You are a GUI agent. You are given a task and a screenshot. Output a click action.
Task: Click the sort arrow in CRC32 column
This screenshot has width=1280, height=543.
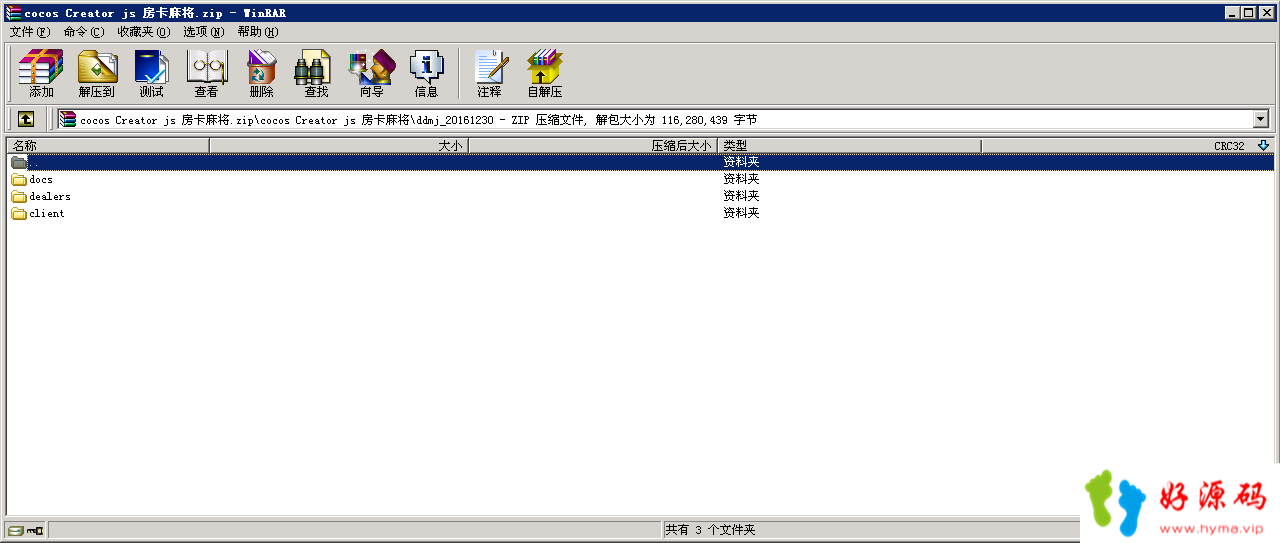(1263, 145)
